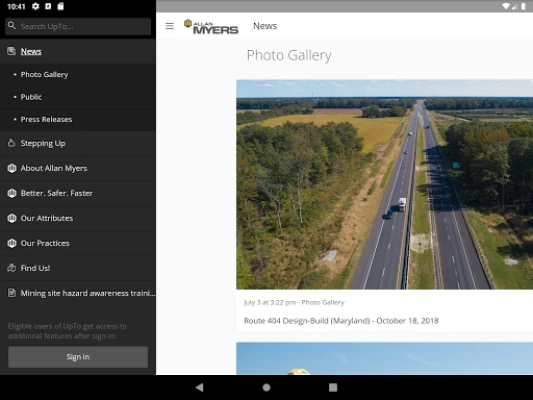Open the hamburger menu icon

click(169, 26)
